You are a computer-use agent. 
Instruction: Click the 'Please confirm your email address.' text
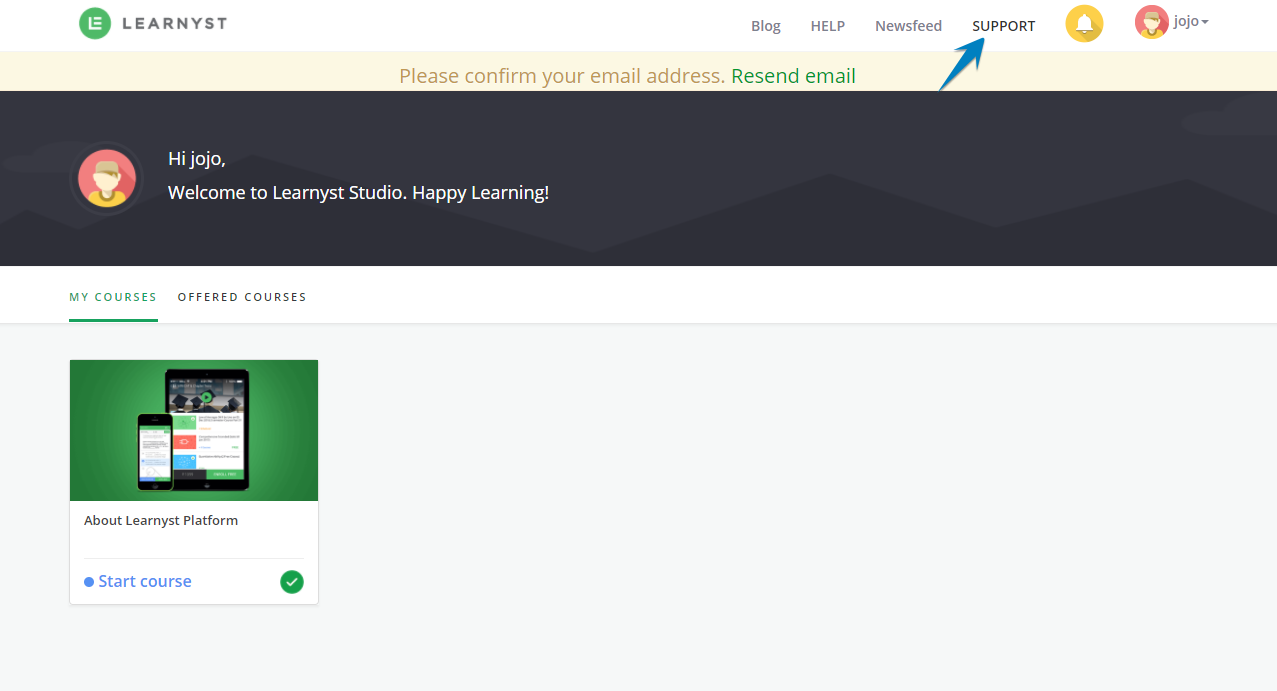562,76
